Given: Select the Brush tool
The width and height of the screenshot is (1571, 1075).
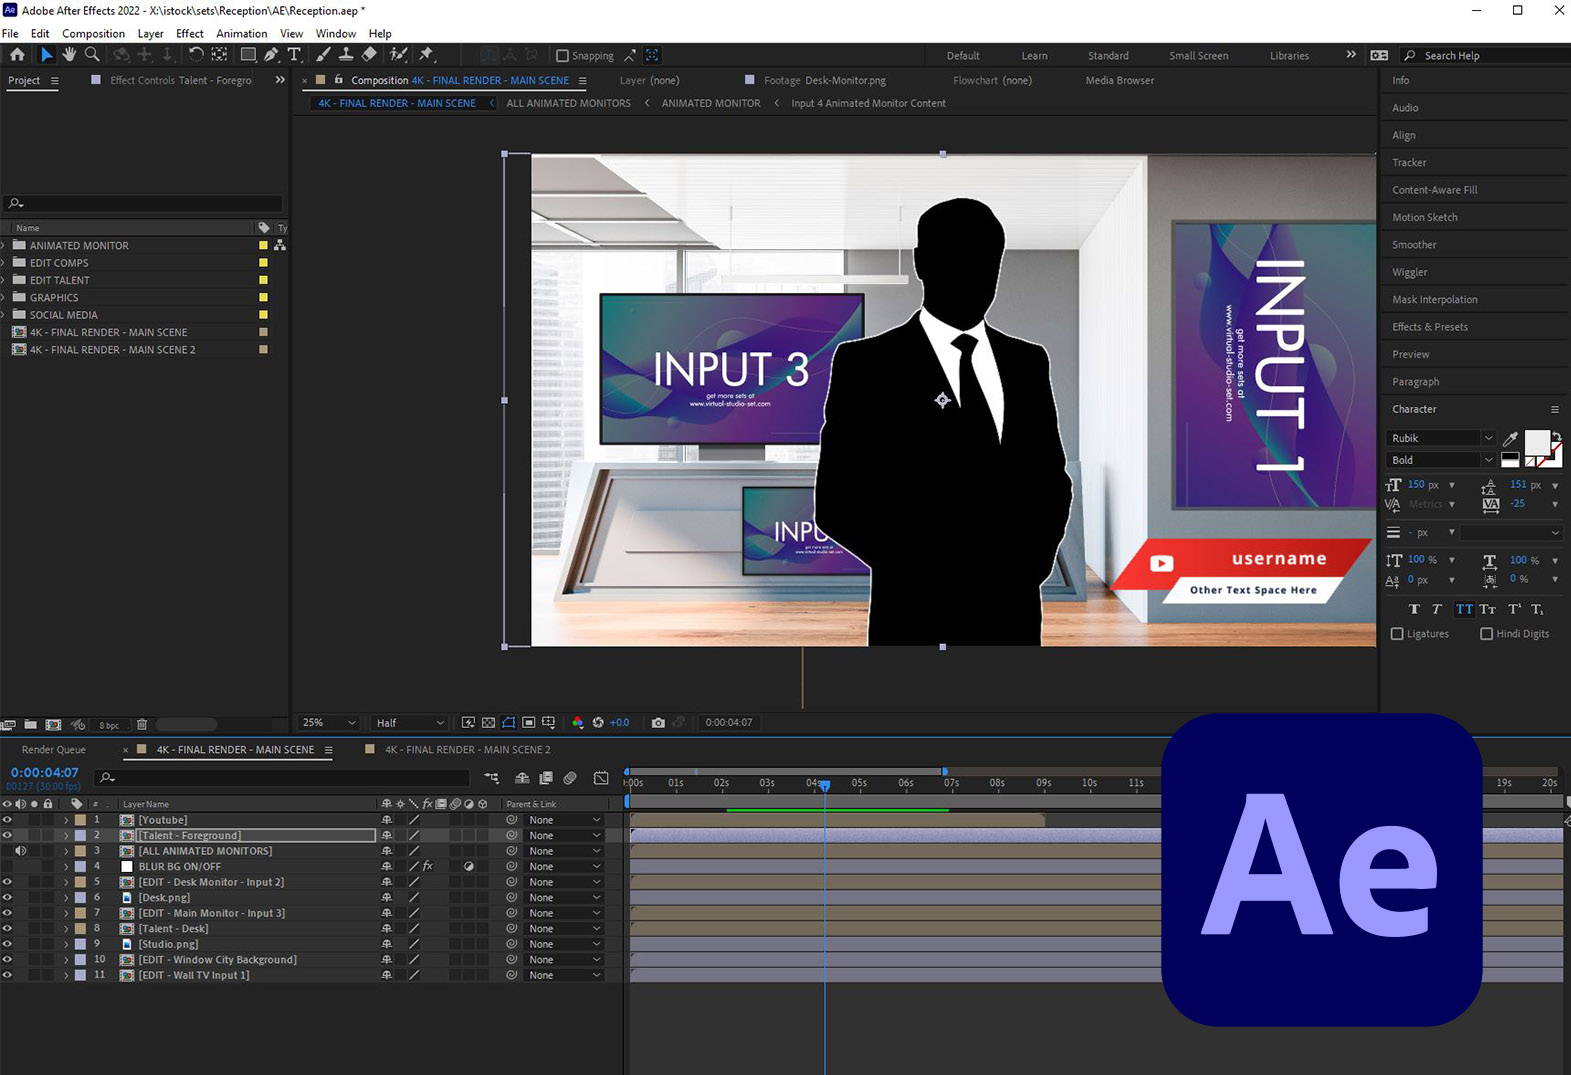Looking at the screenshot, I should (x=323, y=55).
